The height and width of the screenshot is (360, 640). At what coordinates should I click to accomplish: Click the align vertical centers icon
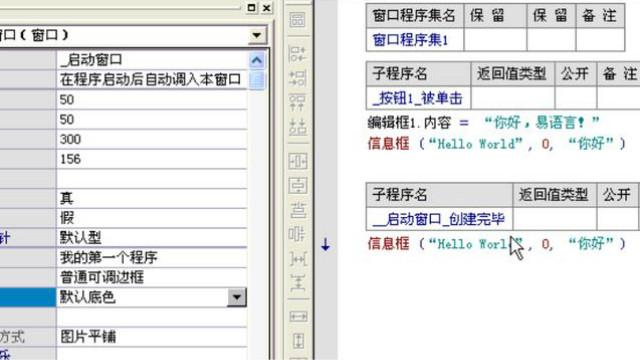[298, 234]
